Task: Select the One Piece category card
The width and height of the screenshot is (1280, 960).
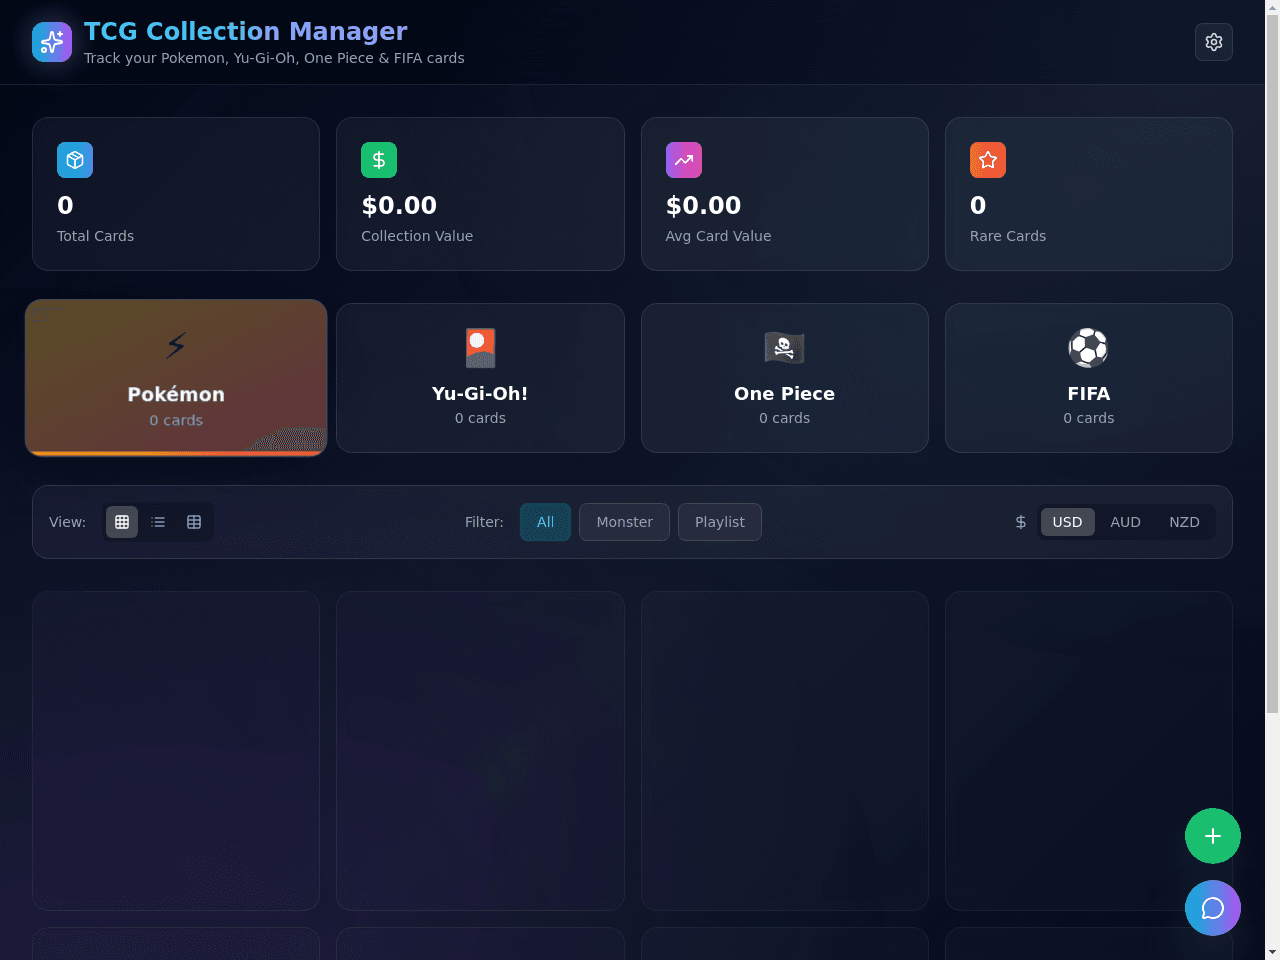Action: (x=785, y=378)
